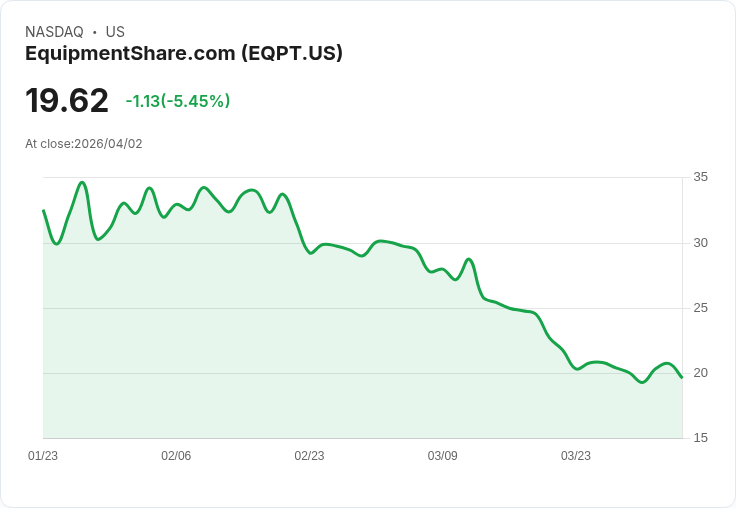This screenshot has width=736, height=508.
Task: Select the 19.62 current price
Action: (x=67, y=100)
